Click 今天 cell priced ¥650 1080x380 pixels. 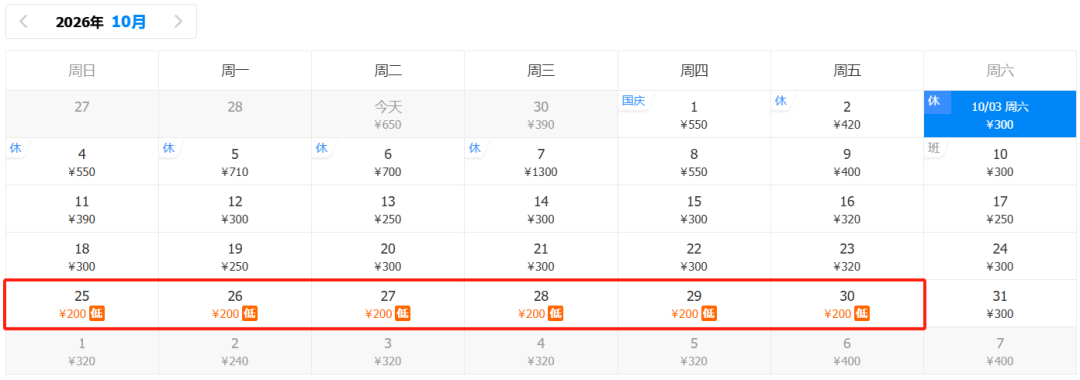388,114
